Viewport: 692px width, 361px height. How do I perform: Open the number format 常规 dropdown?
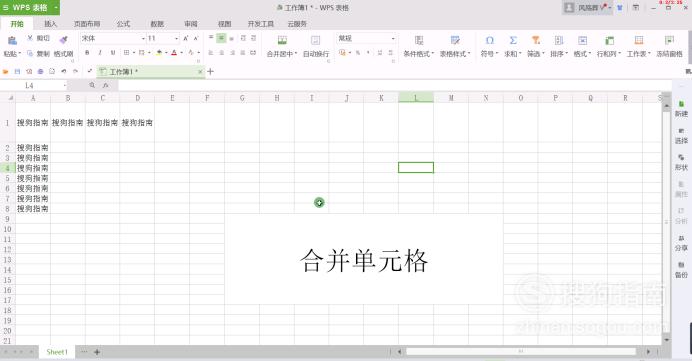pyautogui.click(x=393, y=39)
